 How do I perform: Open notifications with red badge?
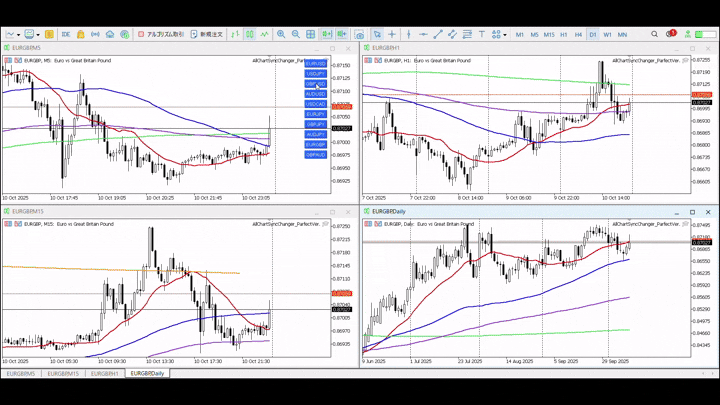(x=670, y=34)
